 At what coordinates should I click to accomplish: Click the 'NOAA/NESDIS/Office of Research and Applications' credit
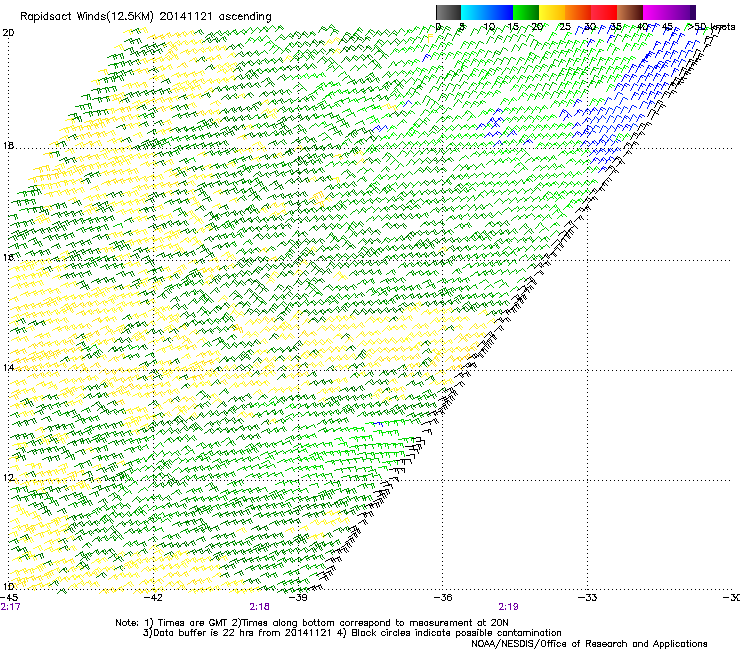point(589,644)
